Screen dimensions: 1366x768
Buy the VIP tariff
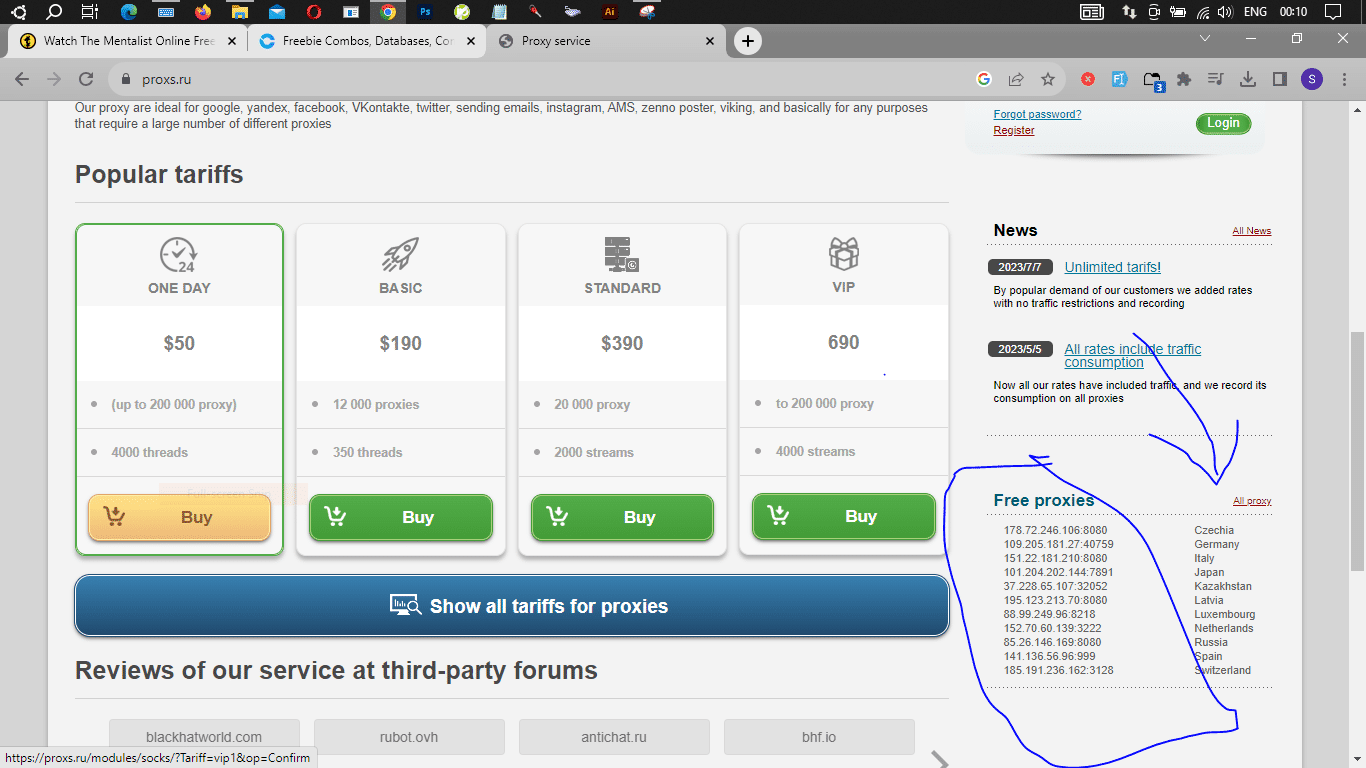pyautogui.click(x=844, y=517)
